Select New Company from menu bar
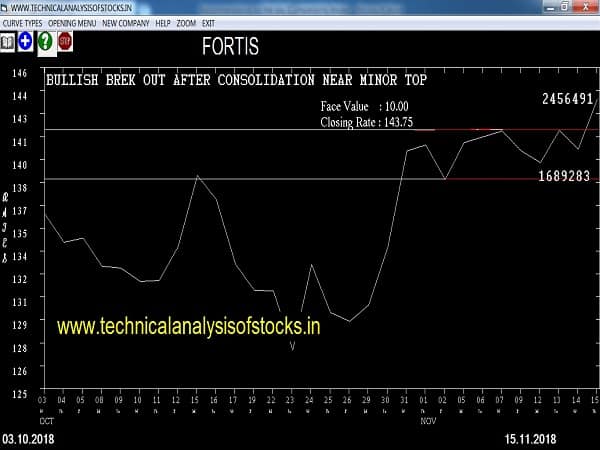The height and width of the screenshot is (450, 600). pos(125,21)
